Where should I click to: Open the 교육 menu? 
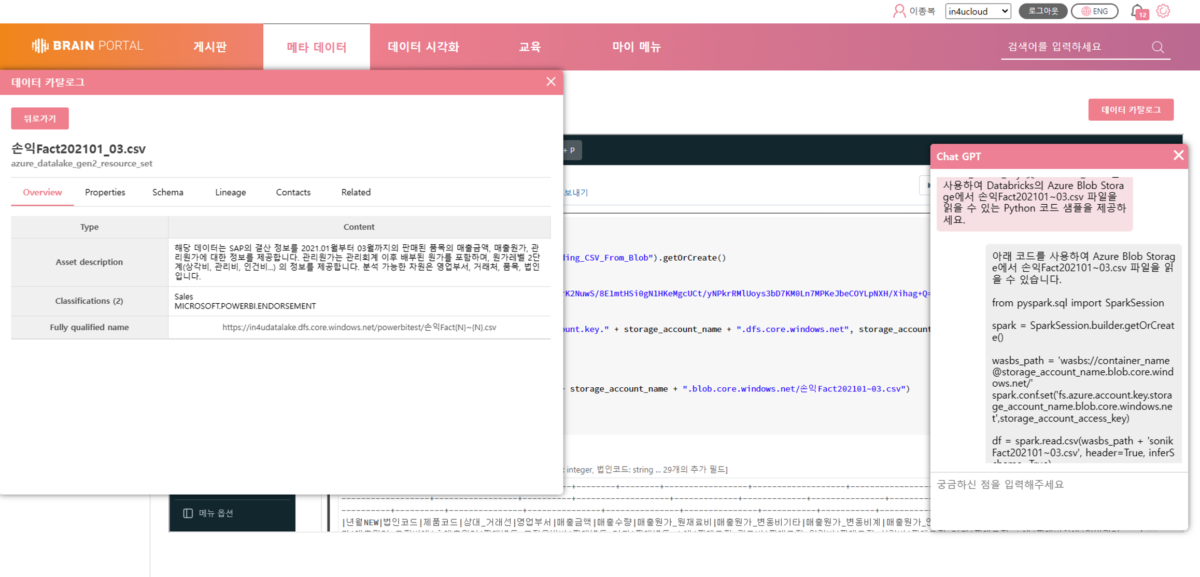530,47
